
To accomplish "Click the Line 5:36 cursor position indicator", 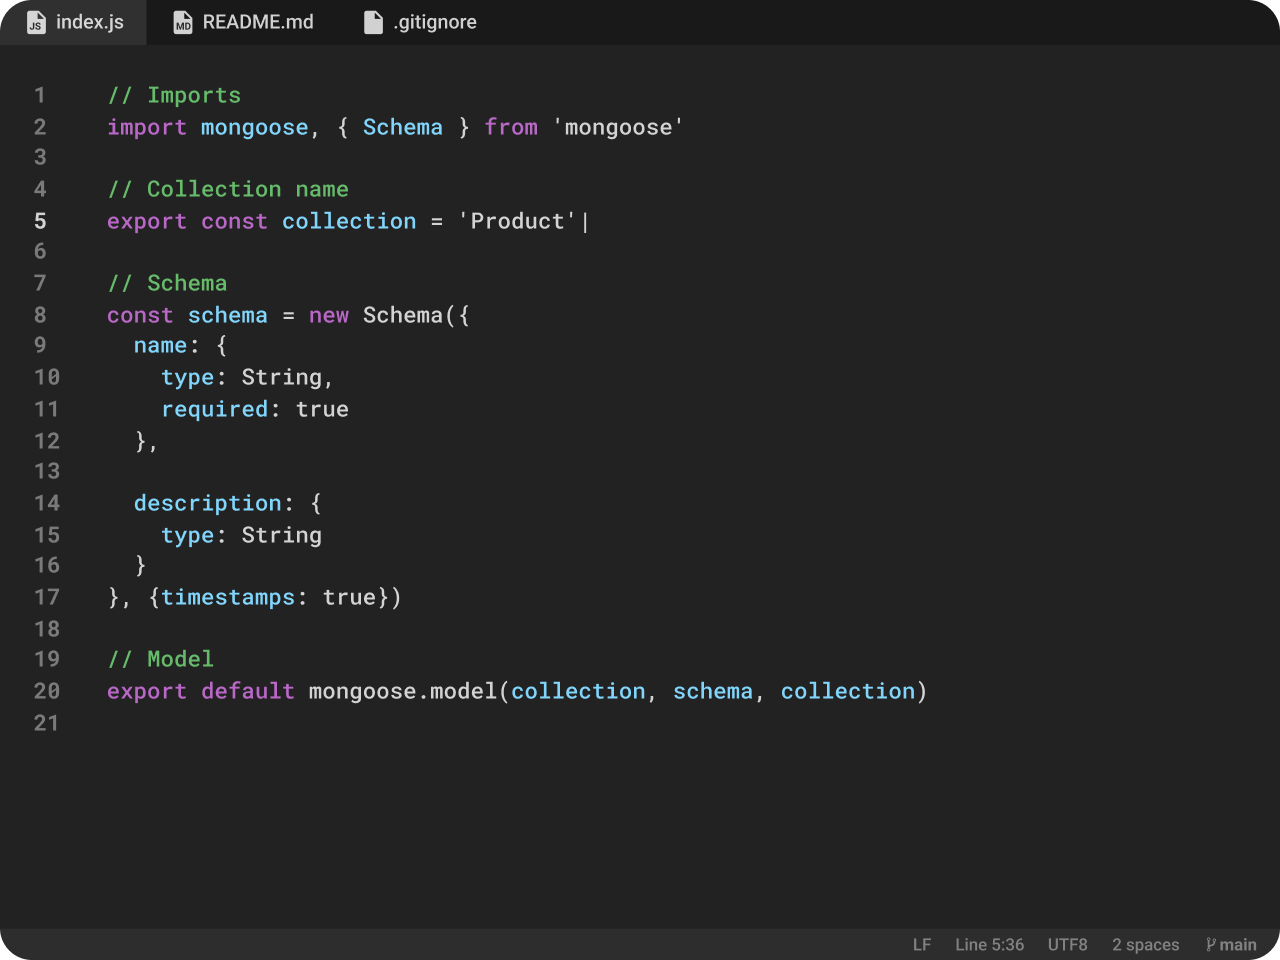I will [x=989, y=944].
